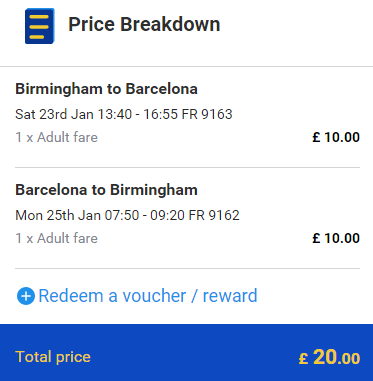Open Redeem a voucher / reward link

click(137, 296)
